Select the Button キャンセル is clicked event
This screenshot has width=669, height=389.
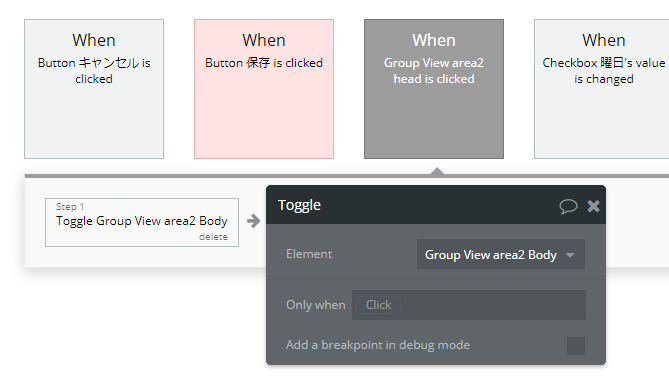(94, 89)
